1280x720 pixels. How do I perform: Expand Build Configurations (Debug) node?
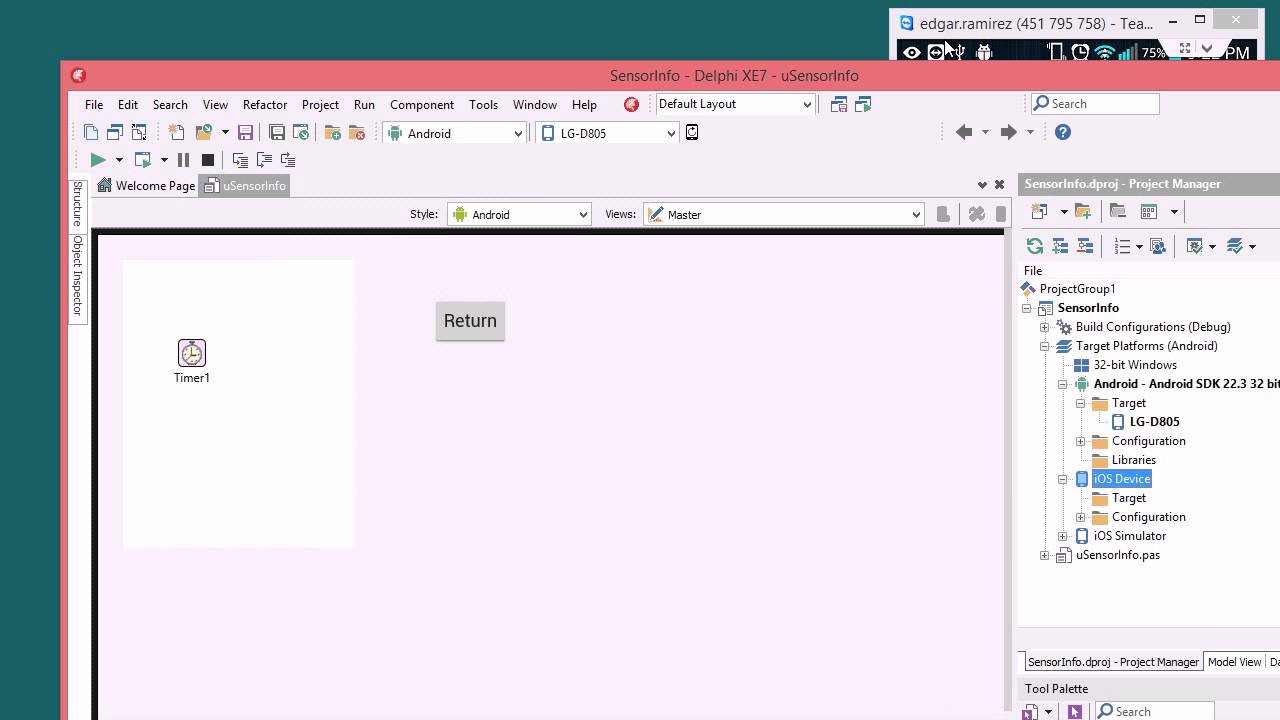pyautogui.click(x=1045, y=327)
